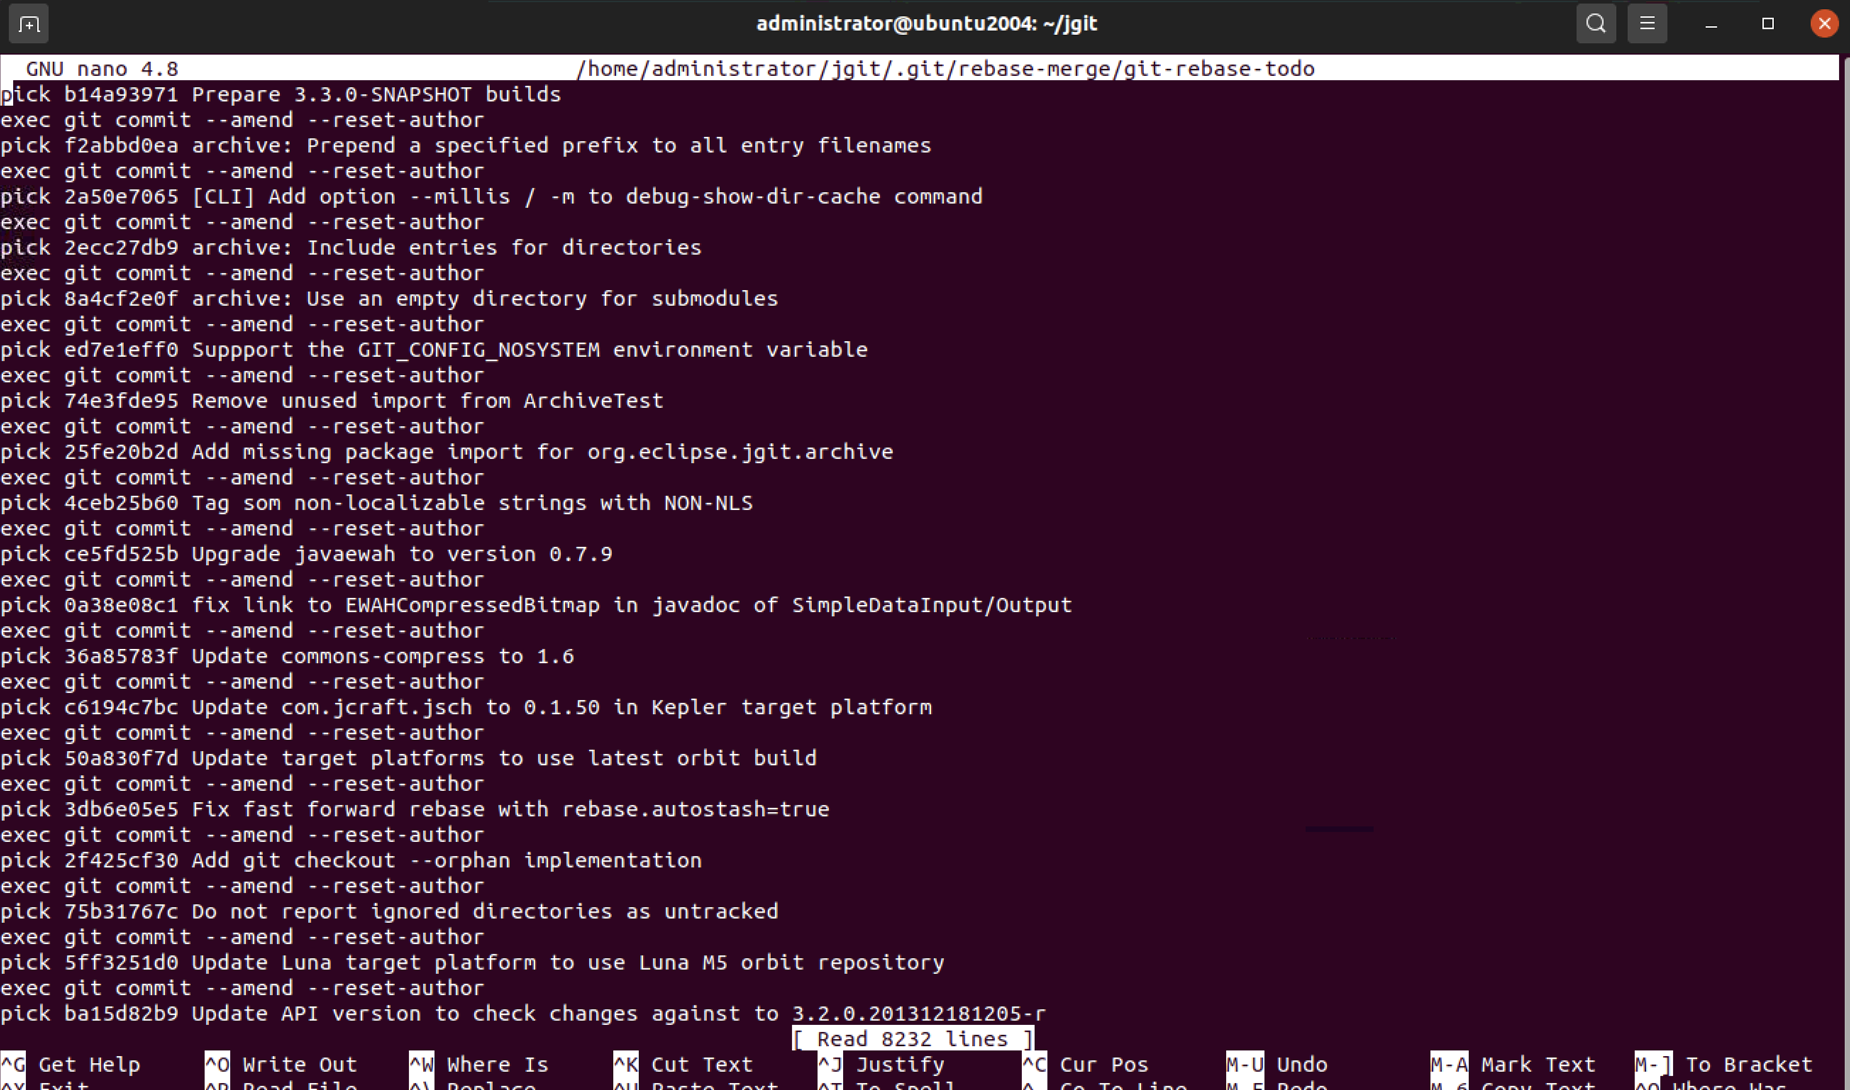Screen dimensions: 1850x1090
Task: Open a new terminal tab icon
Action: point(29,24)
